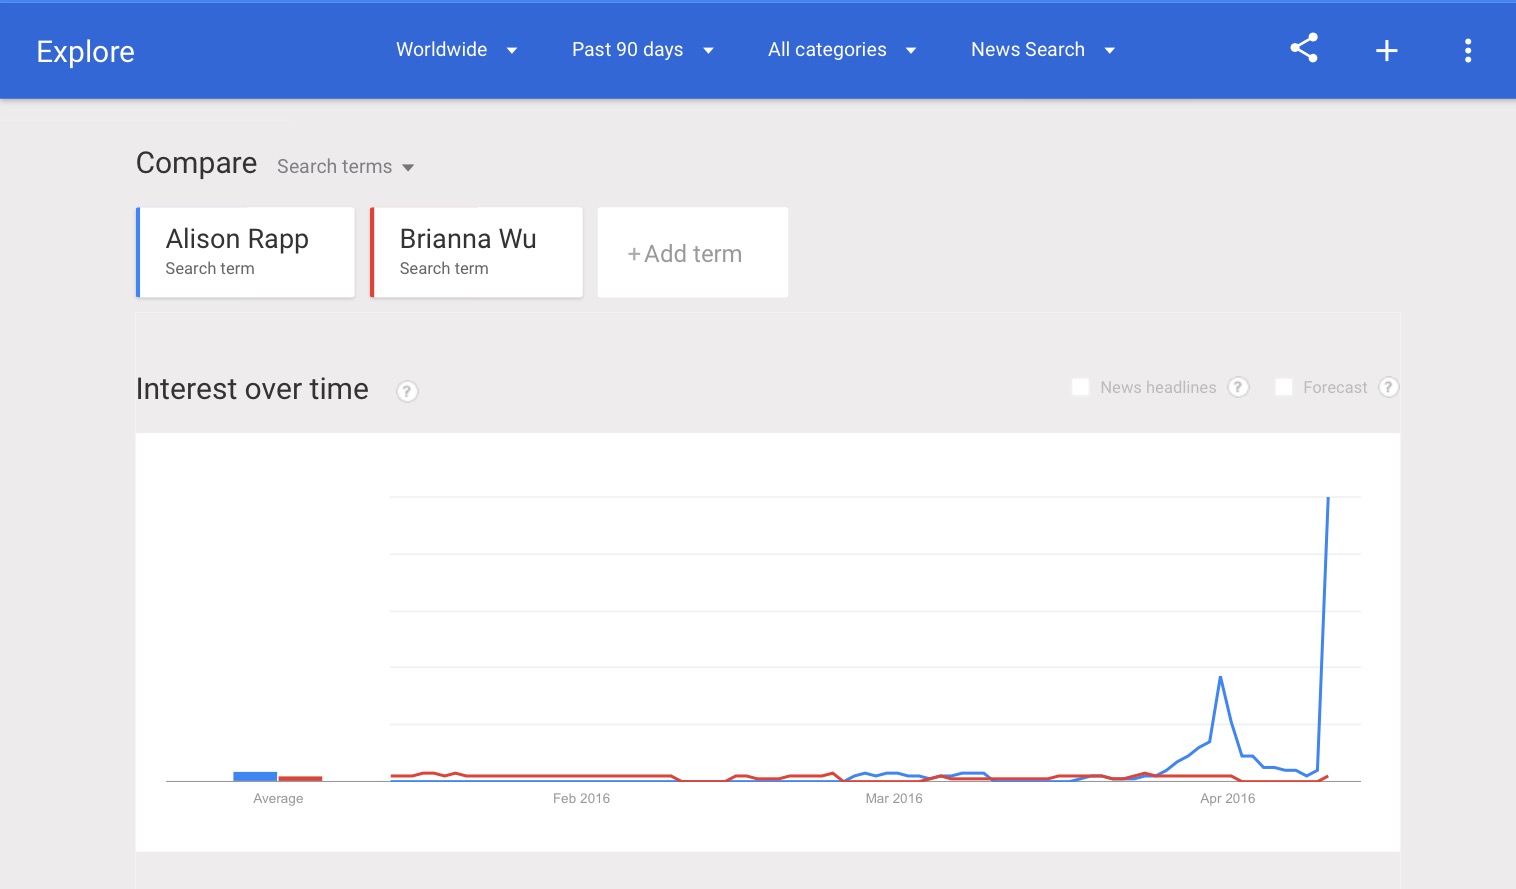Enable the Forecast checkbox
Image resolution: width=1516 pixels, height=889 pixels.
tap(1284, 387)
